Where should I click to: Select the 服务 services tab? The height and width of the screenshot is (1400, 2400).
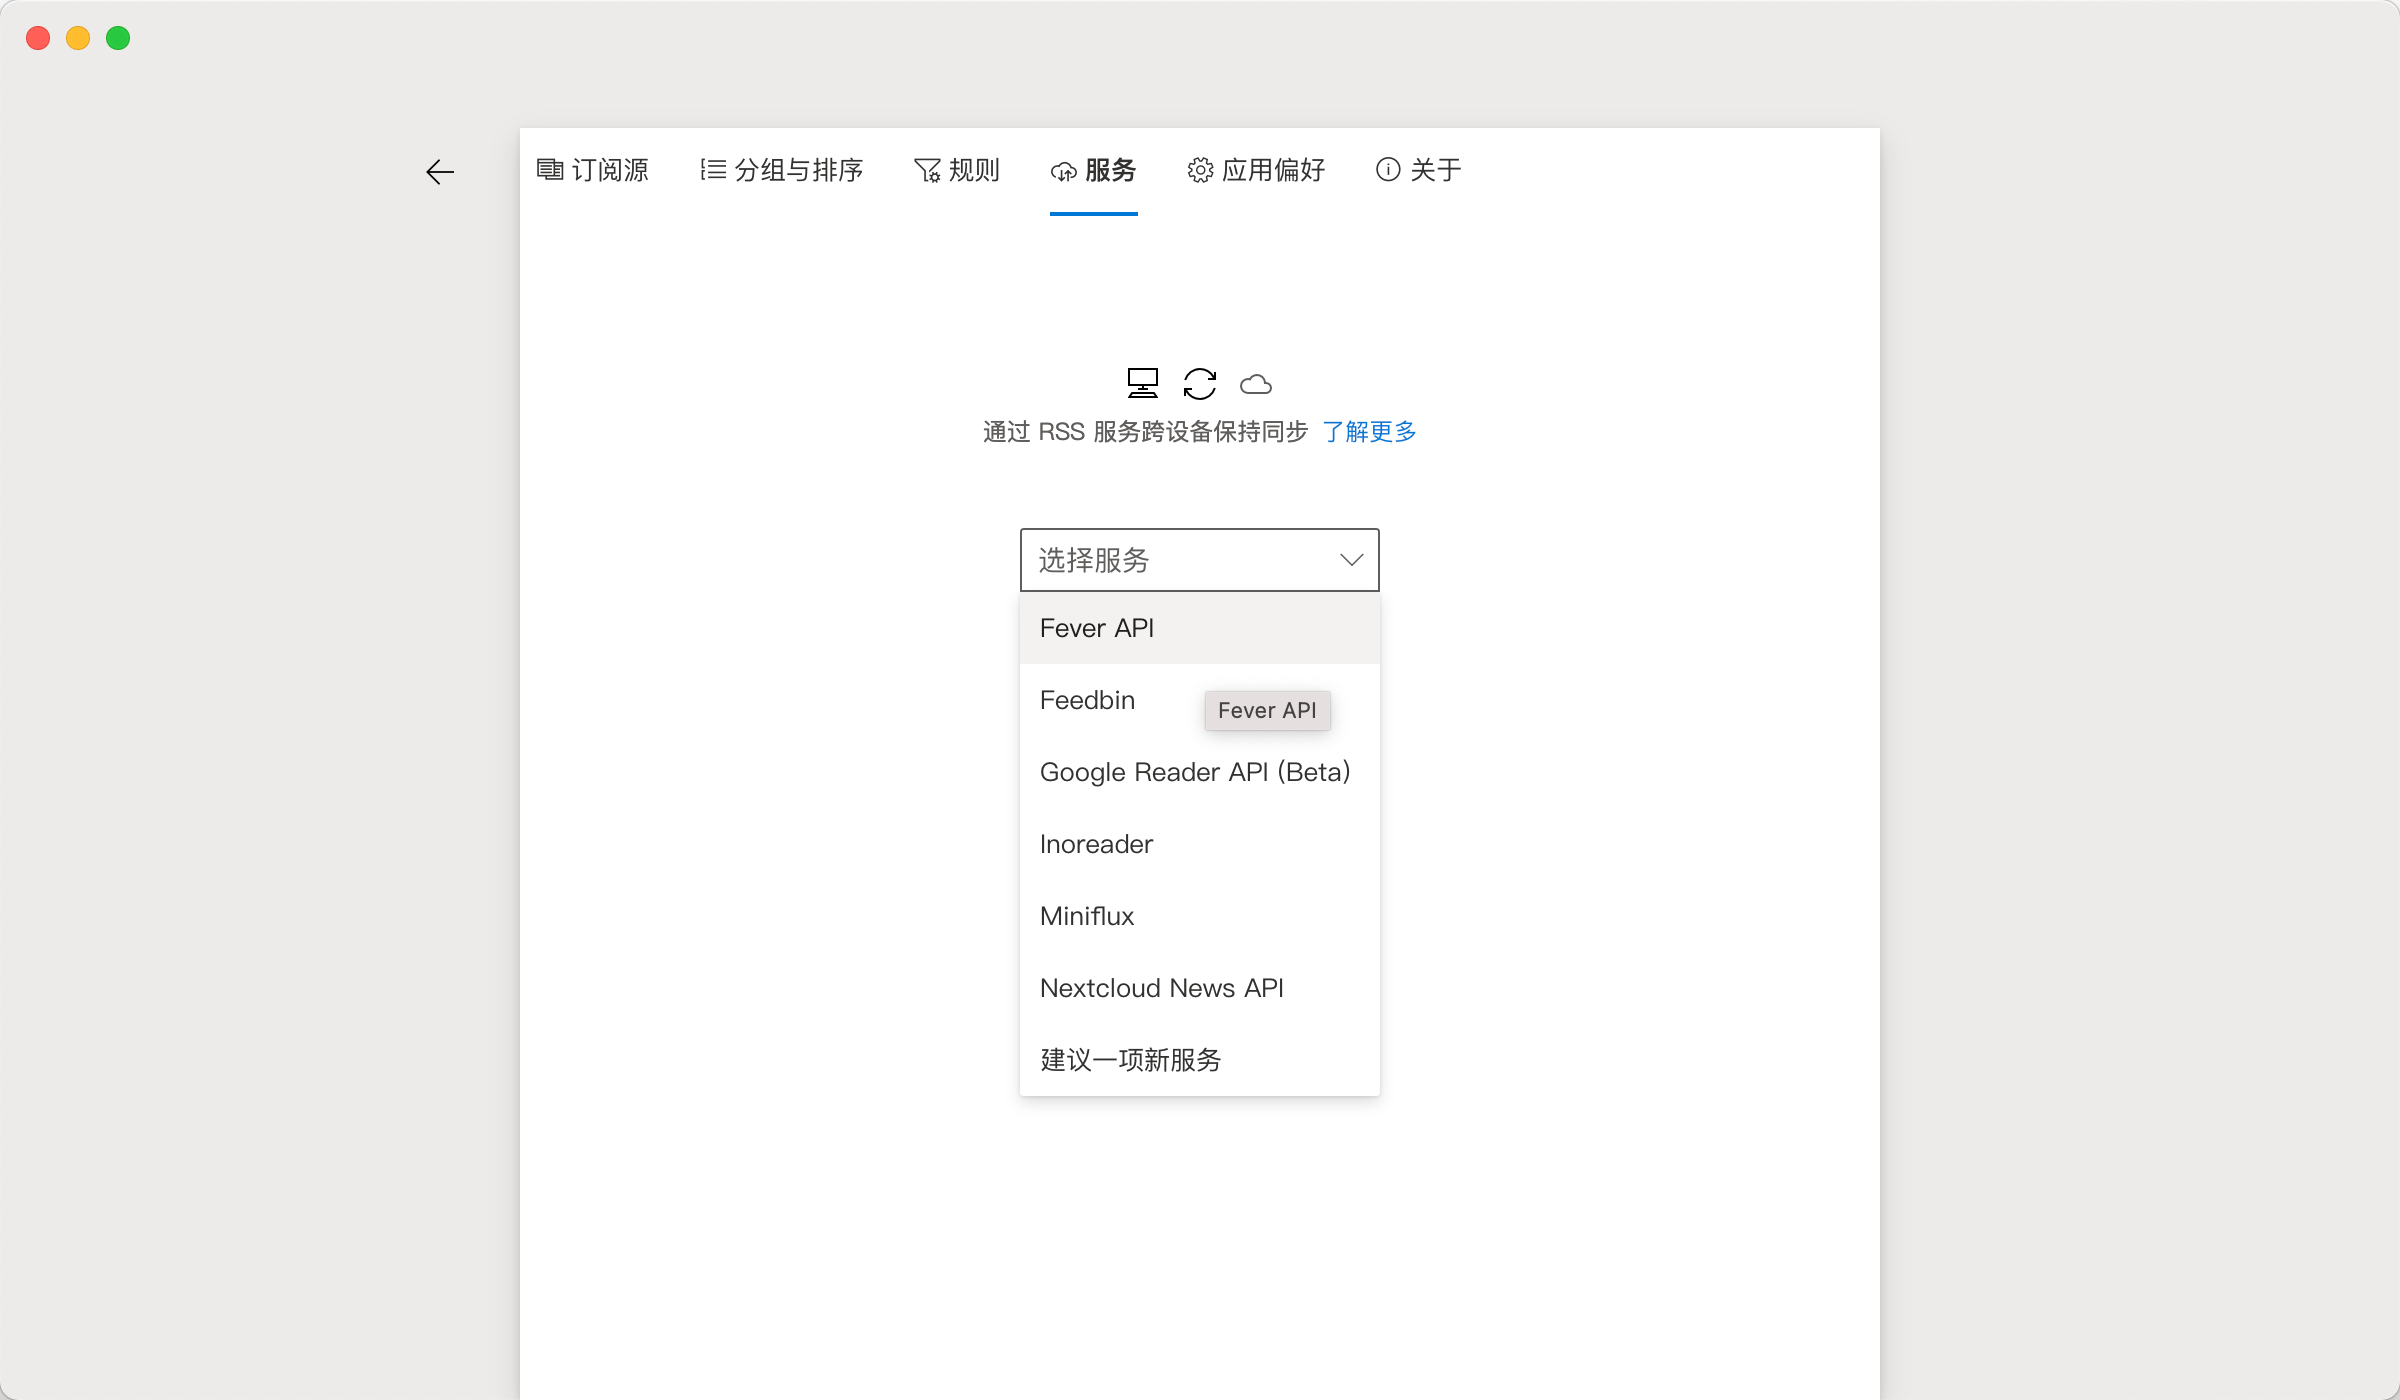pos(1094,170)
